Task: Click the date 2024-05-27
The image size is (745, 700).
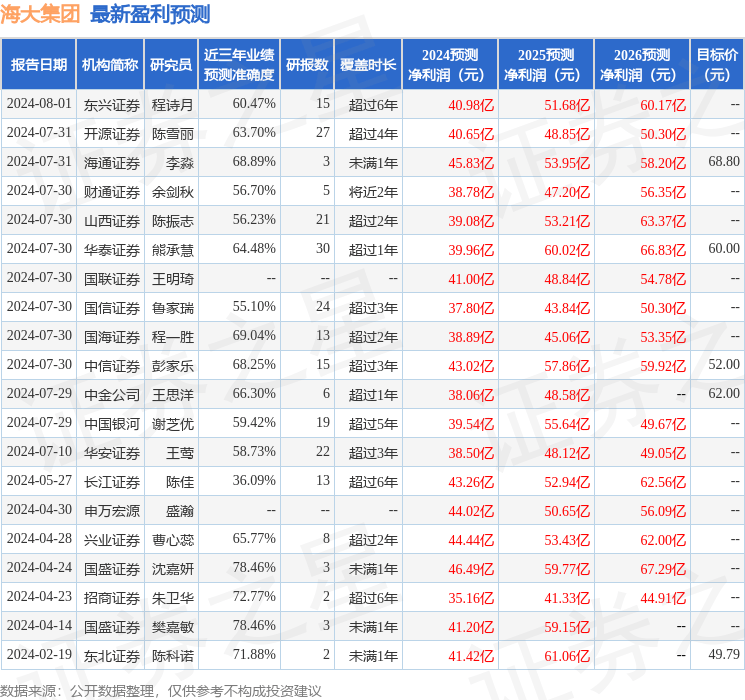Action: coord(39,480)
